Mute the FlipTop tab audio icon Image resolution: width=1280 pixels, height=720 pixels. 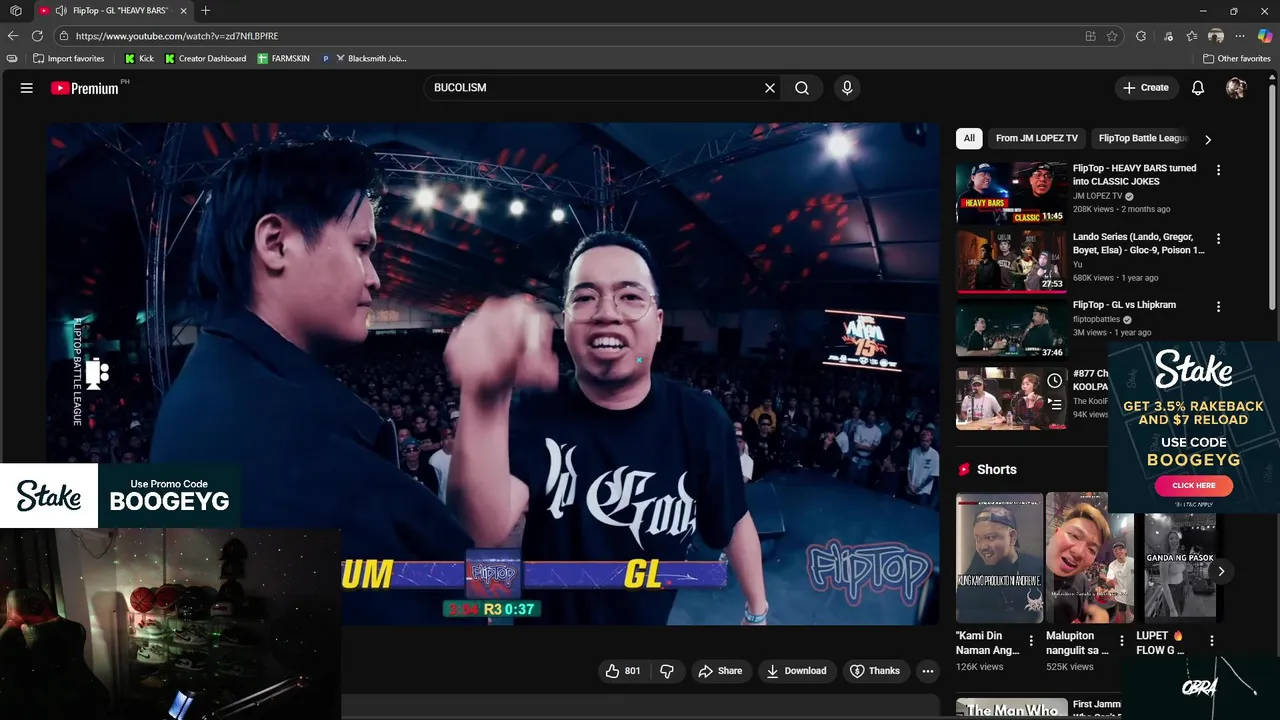[61, 11]
